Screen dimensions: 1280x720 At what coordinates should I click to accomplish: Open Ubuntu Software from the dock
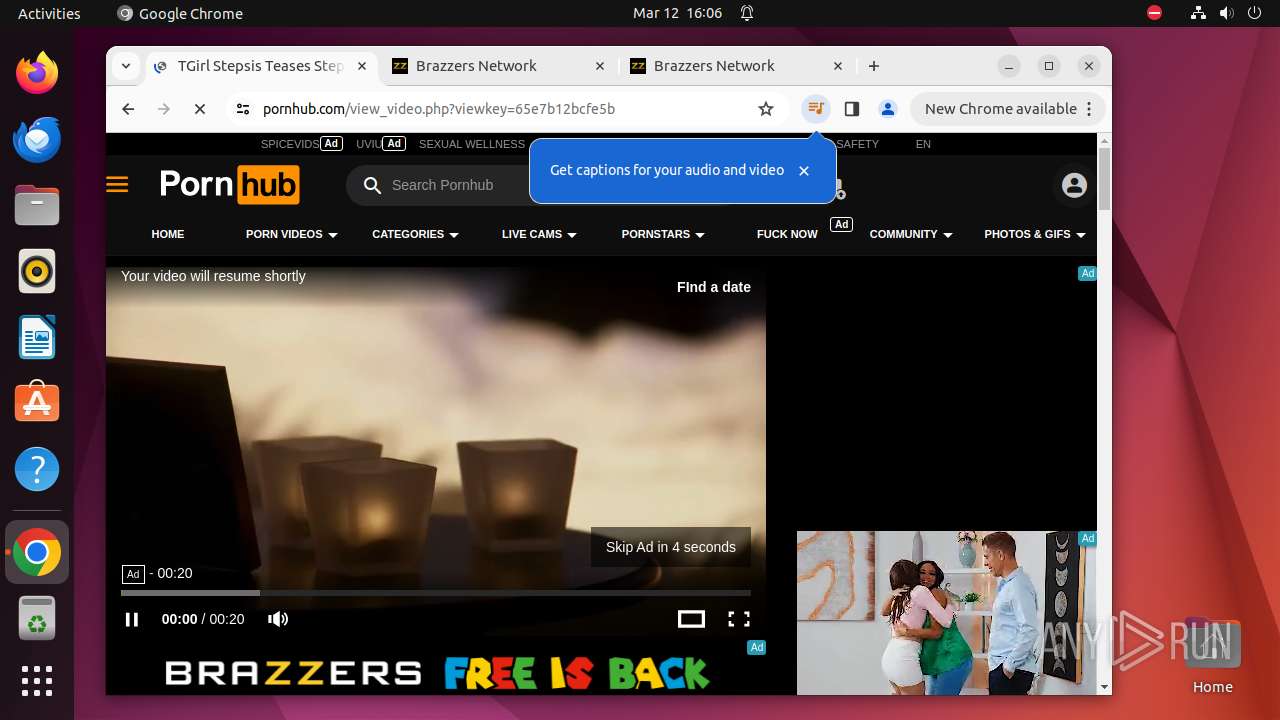coord(37,403)
